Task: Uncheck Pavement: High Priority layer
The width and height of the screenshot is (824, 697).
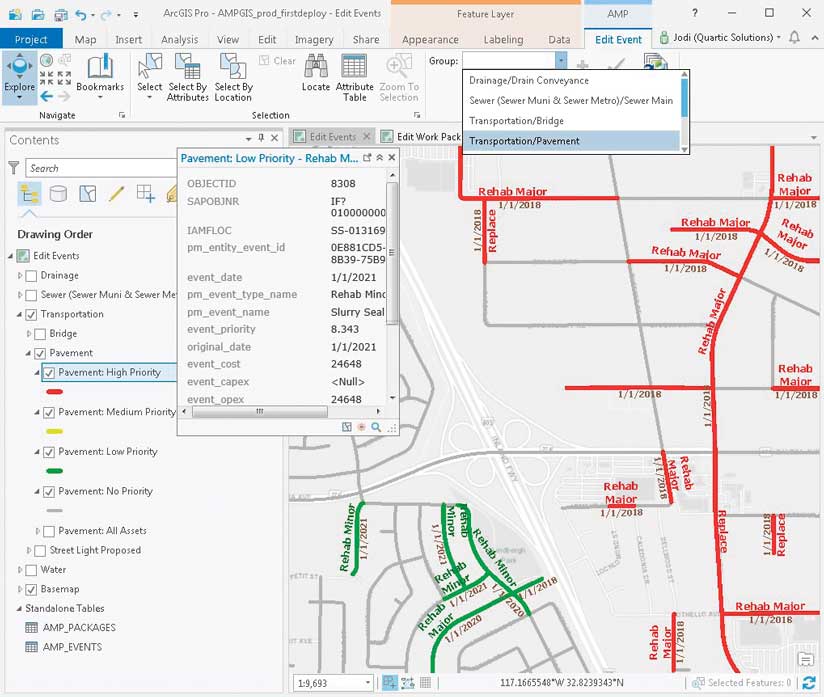Action: 49,373
